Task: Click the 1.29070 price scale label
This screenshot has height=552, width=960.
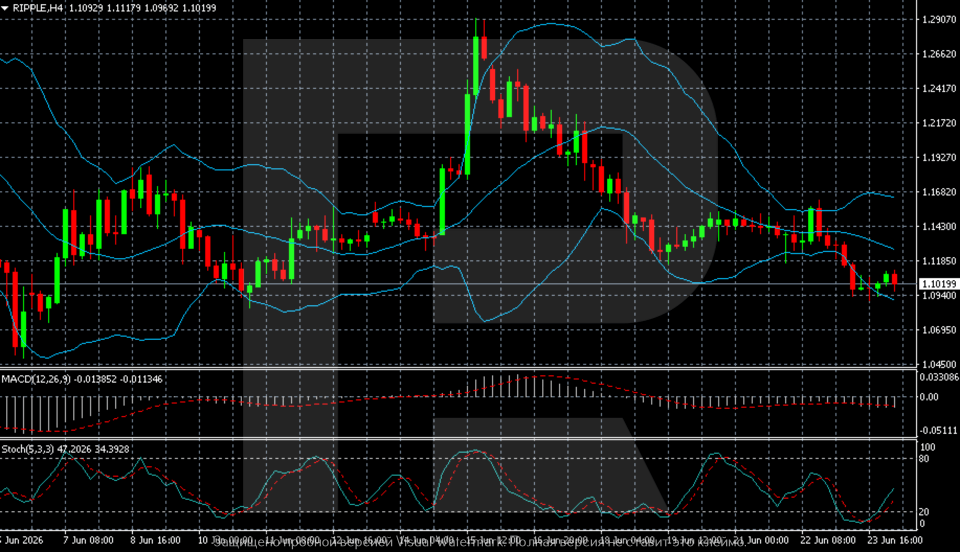Action: [939, 20]
